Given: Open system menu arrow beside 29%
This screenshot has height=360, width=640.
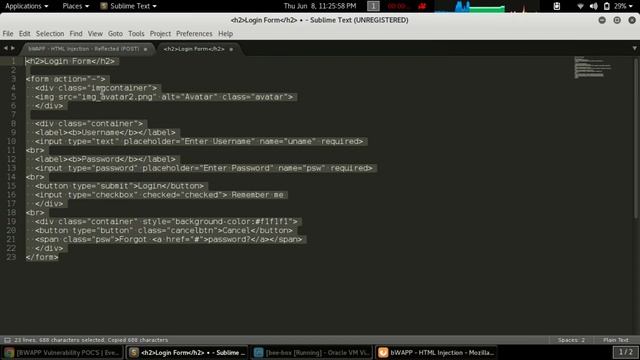Looking at the screenshot, I should point(631,7).
